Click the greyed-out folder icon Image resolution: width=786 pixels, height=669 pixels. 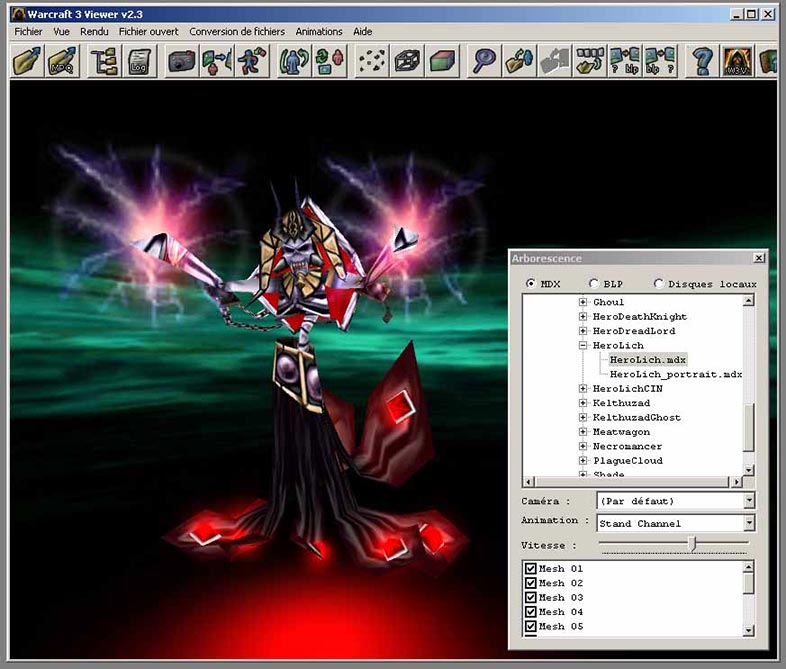tap(554, 61)
